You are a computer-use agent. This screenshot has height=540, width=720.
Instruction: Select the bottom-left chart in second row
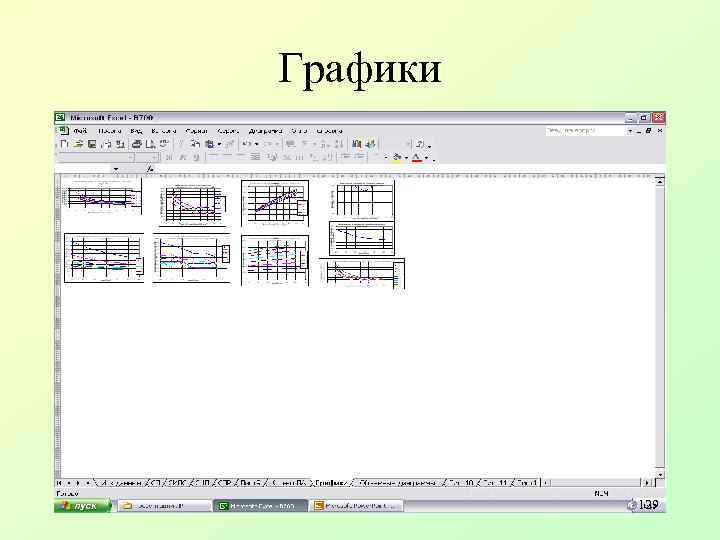point(104,258)
